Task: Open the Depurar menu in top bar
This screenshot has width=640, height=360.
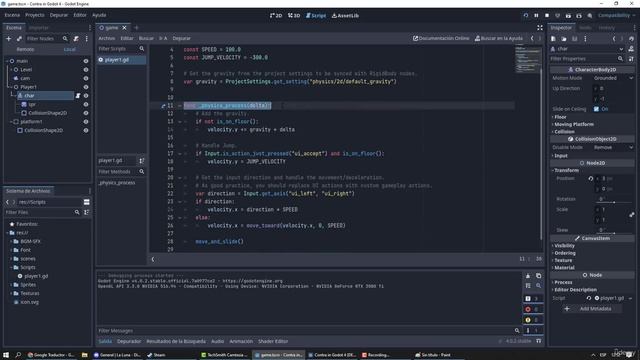Action: click(x=59, y=15)
